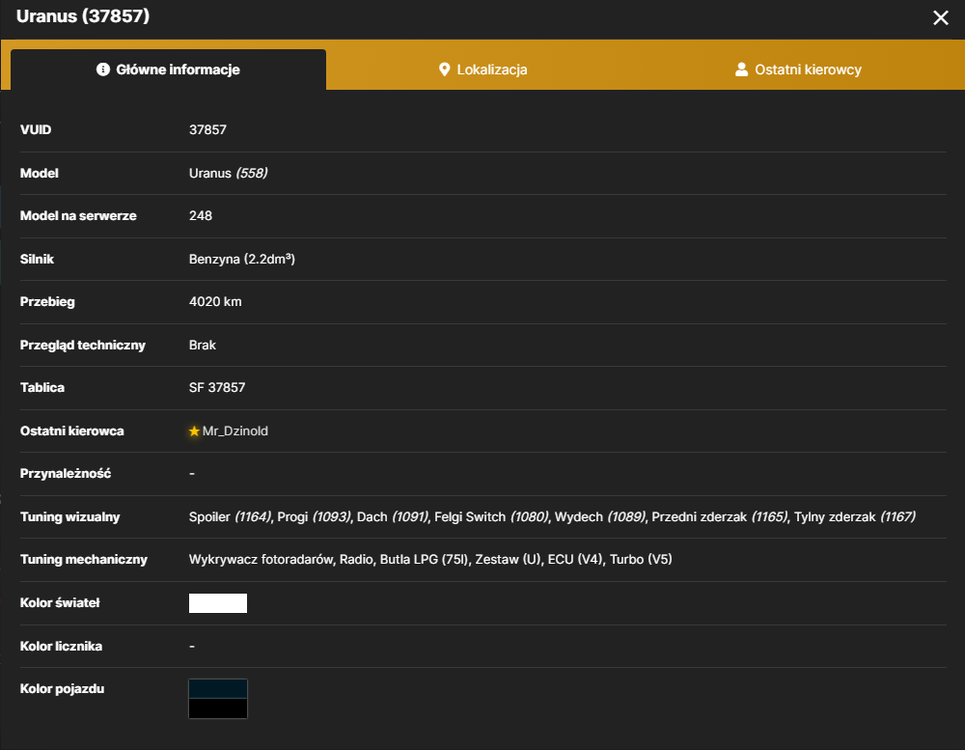Click Wykrywacz fotoradarów in Tuning mechaniczny

coord(261,559)
